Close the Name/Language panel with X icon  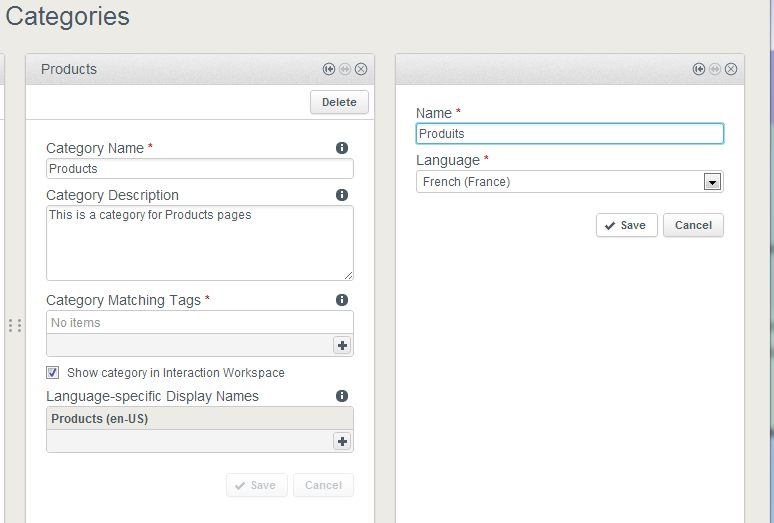(731, 69)
